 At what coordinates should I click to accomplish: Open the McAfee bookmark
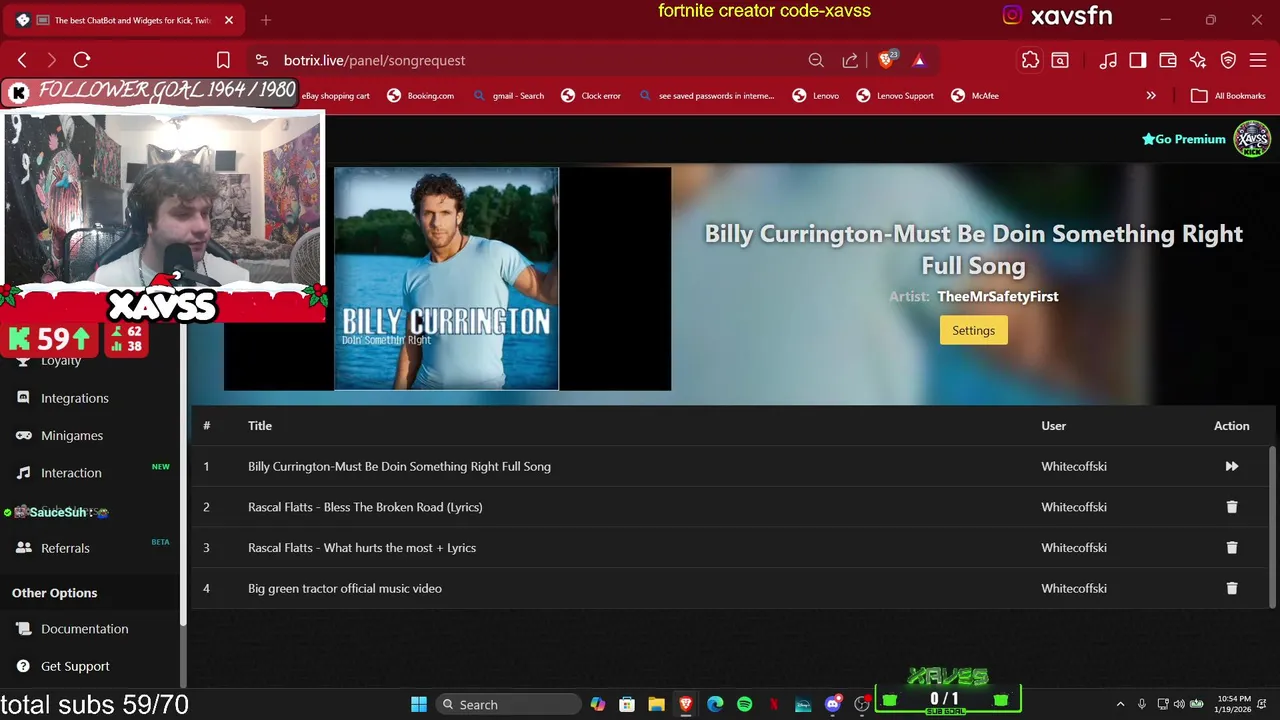coord(975,96)
